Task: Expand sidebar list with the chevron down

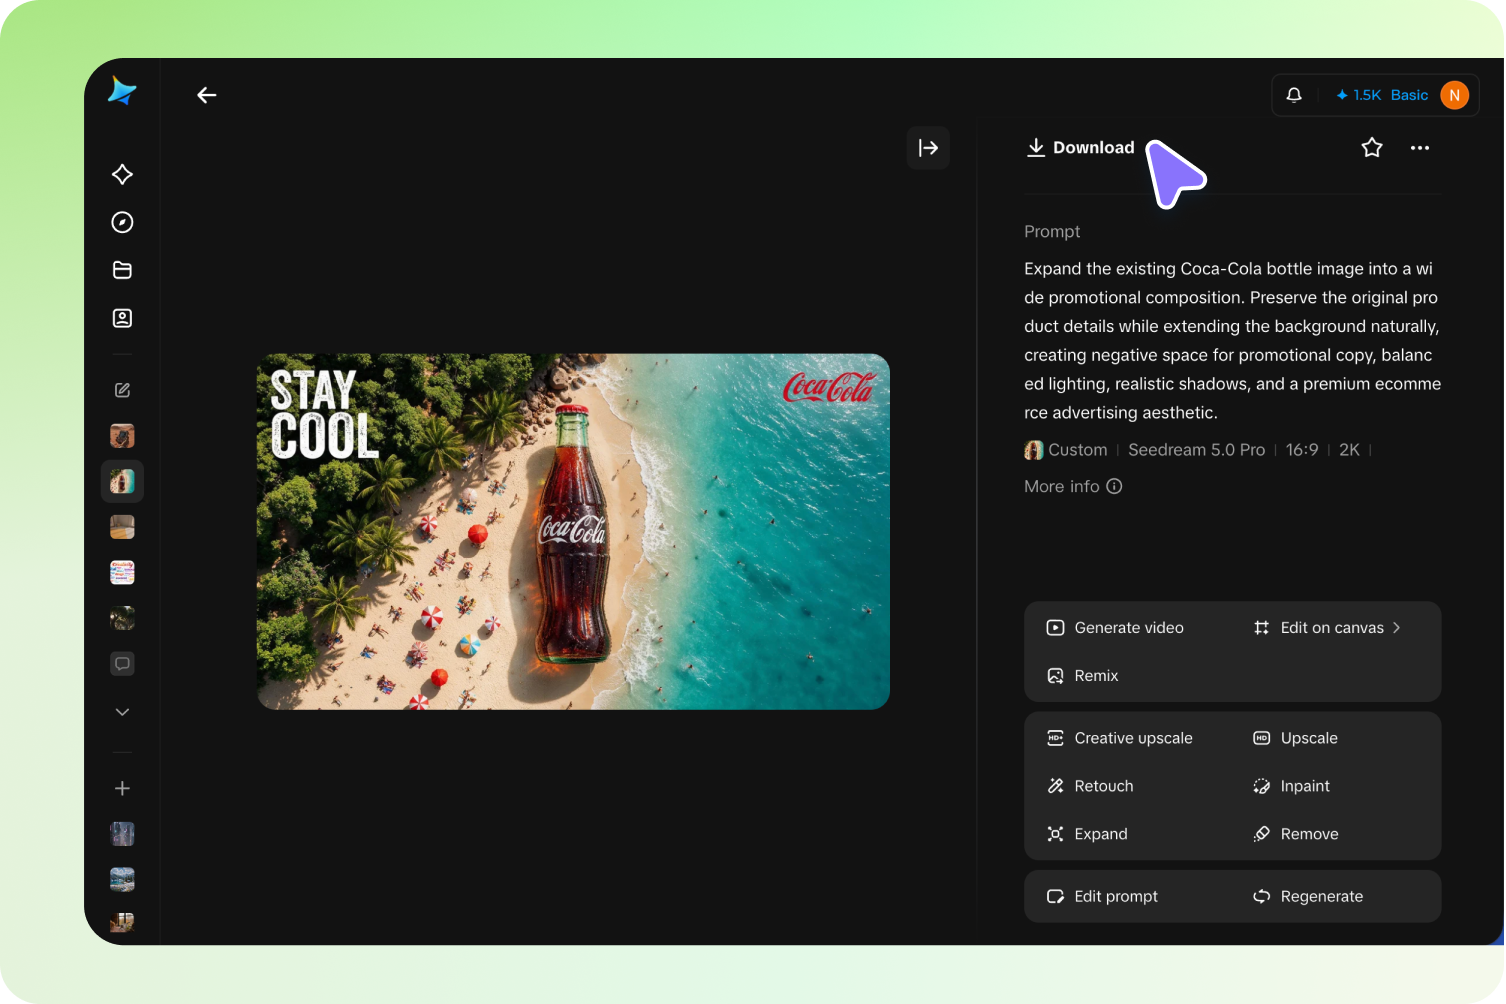Action: 122,712
